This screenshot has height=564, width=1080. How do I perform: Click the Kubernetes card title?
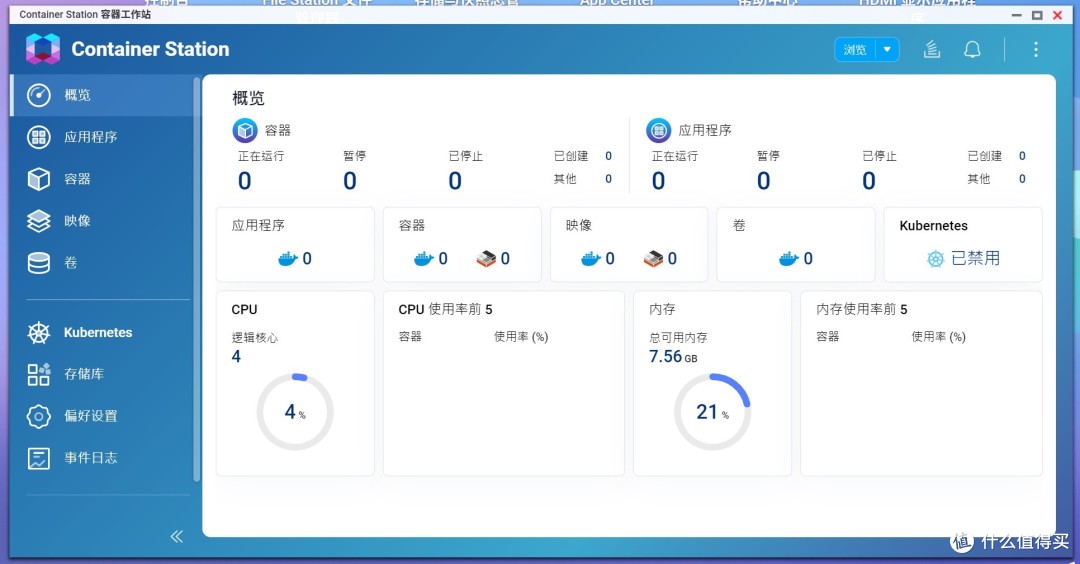click(x=933, y=226)
